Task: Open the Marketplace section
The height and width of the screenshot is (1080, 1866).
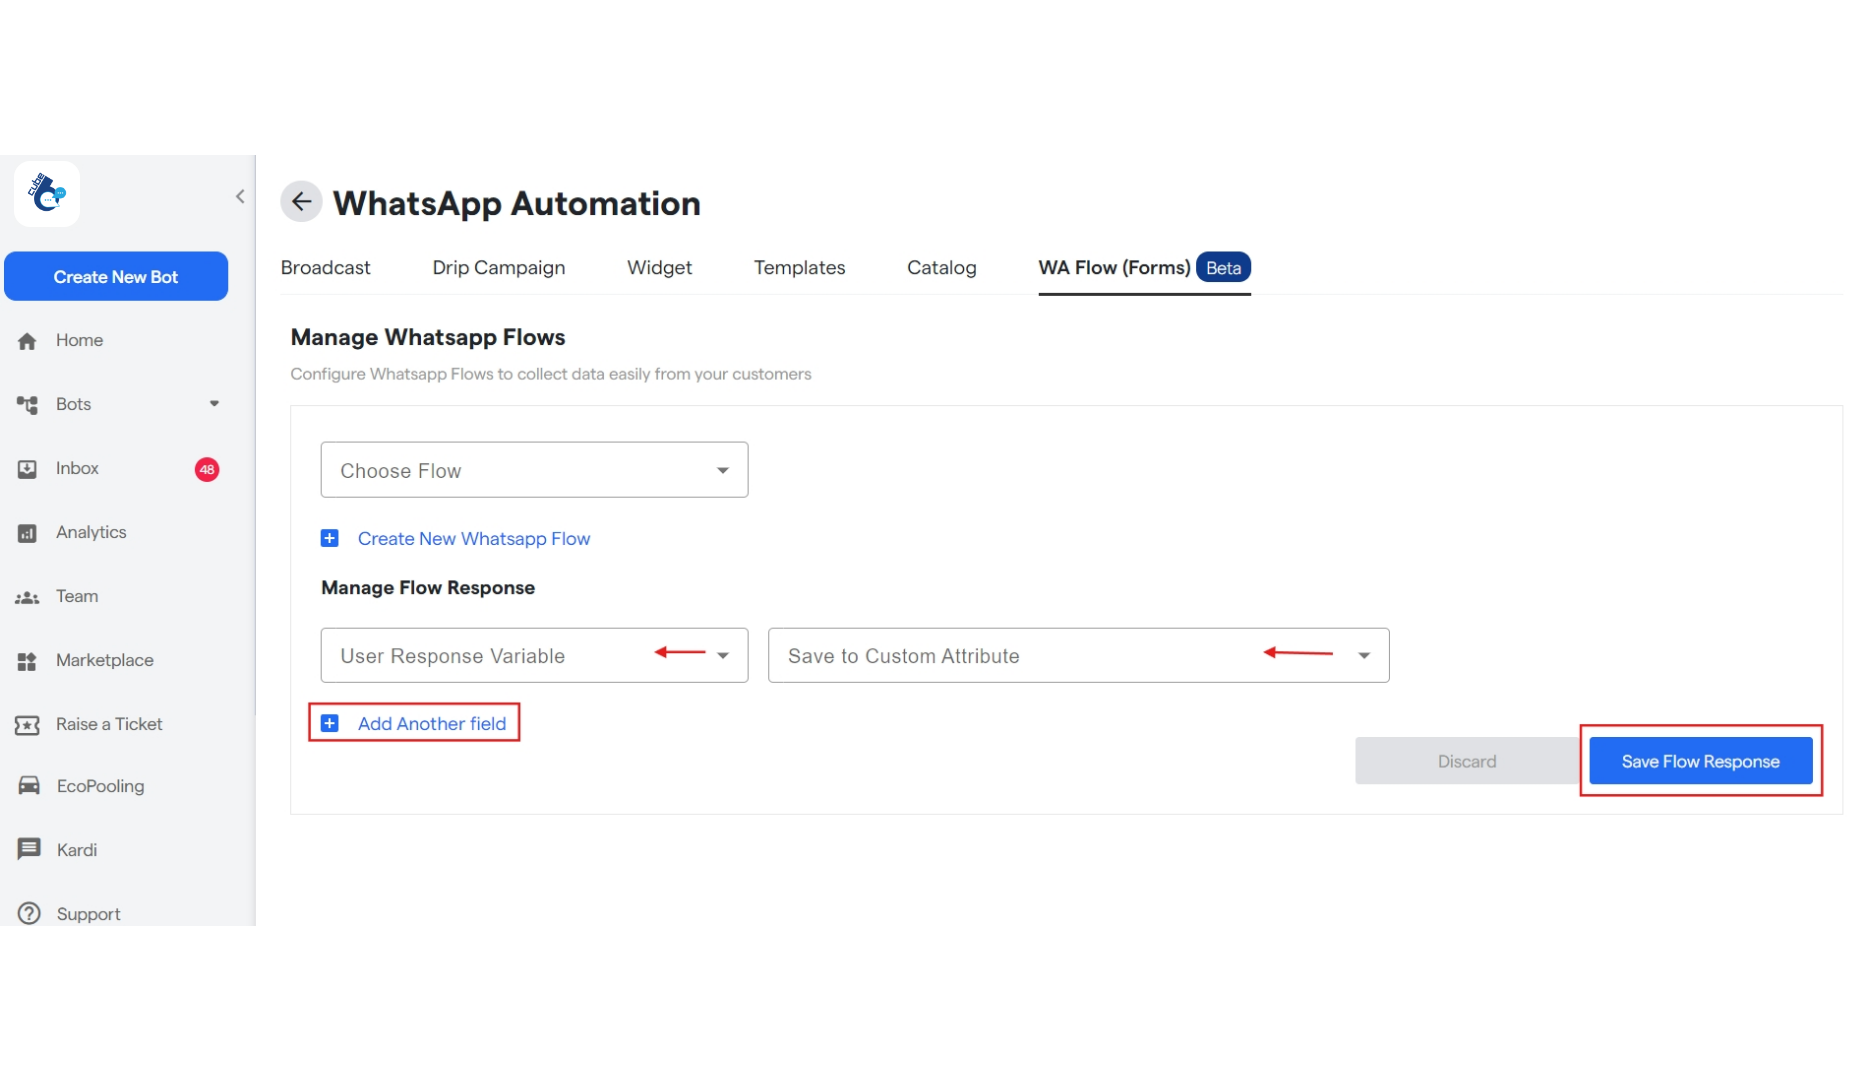Action: tap(27, 660)
